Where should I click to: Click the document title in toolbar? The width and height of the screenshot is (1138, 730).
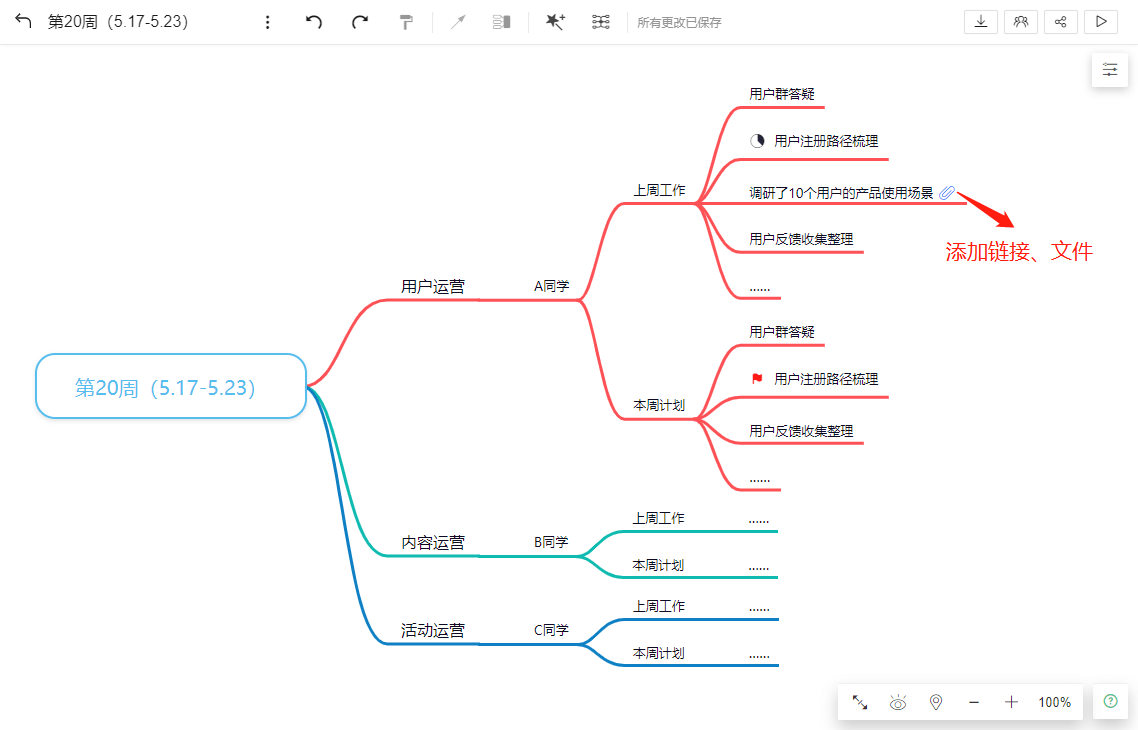pos(118,22)
